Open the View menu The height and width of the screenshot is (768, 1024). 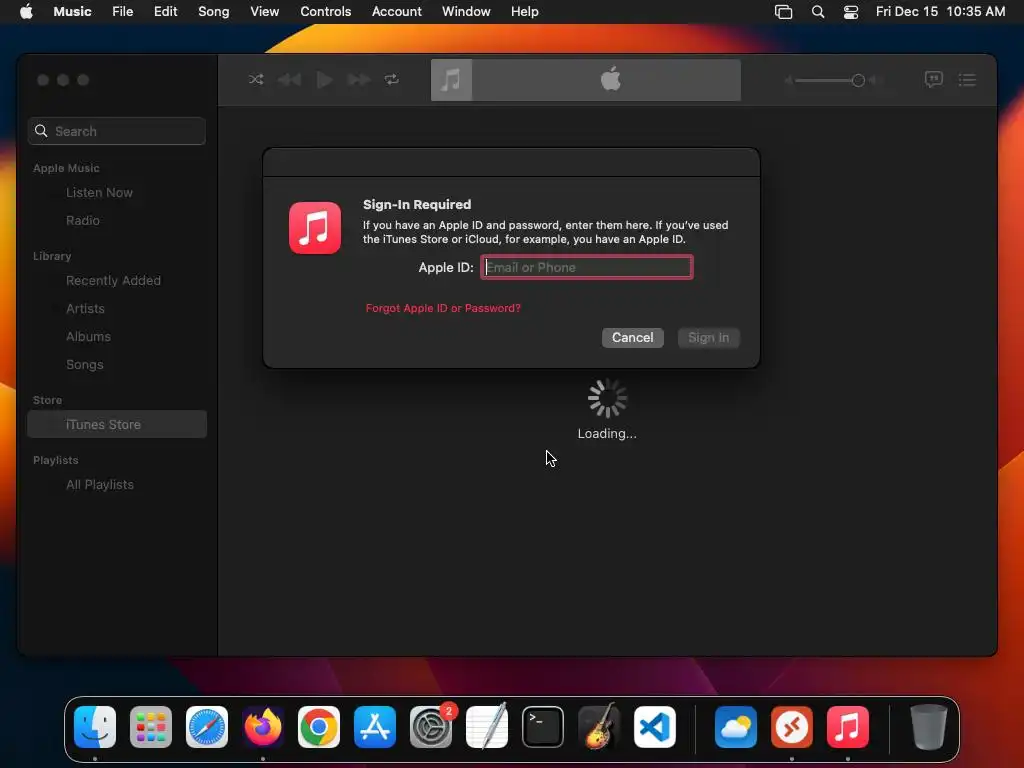tap(264, 12)
